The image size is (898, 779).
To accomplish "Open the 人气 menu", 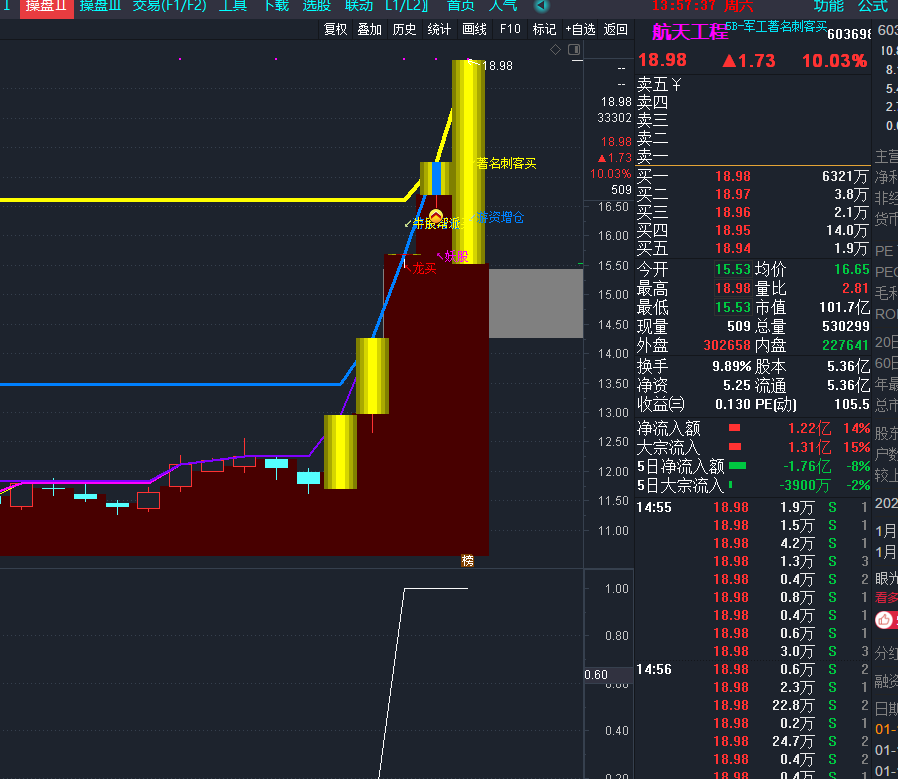I will click(x=503, y=6).
